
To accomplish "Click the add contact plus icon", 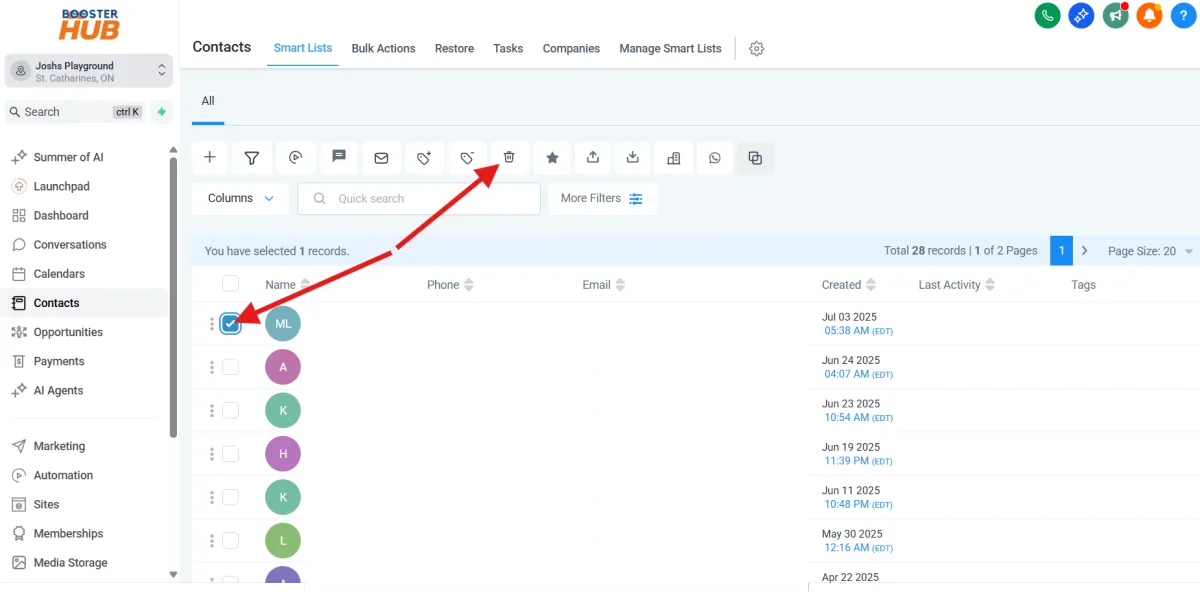I will point(210,158).
